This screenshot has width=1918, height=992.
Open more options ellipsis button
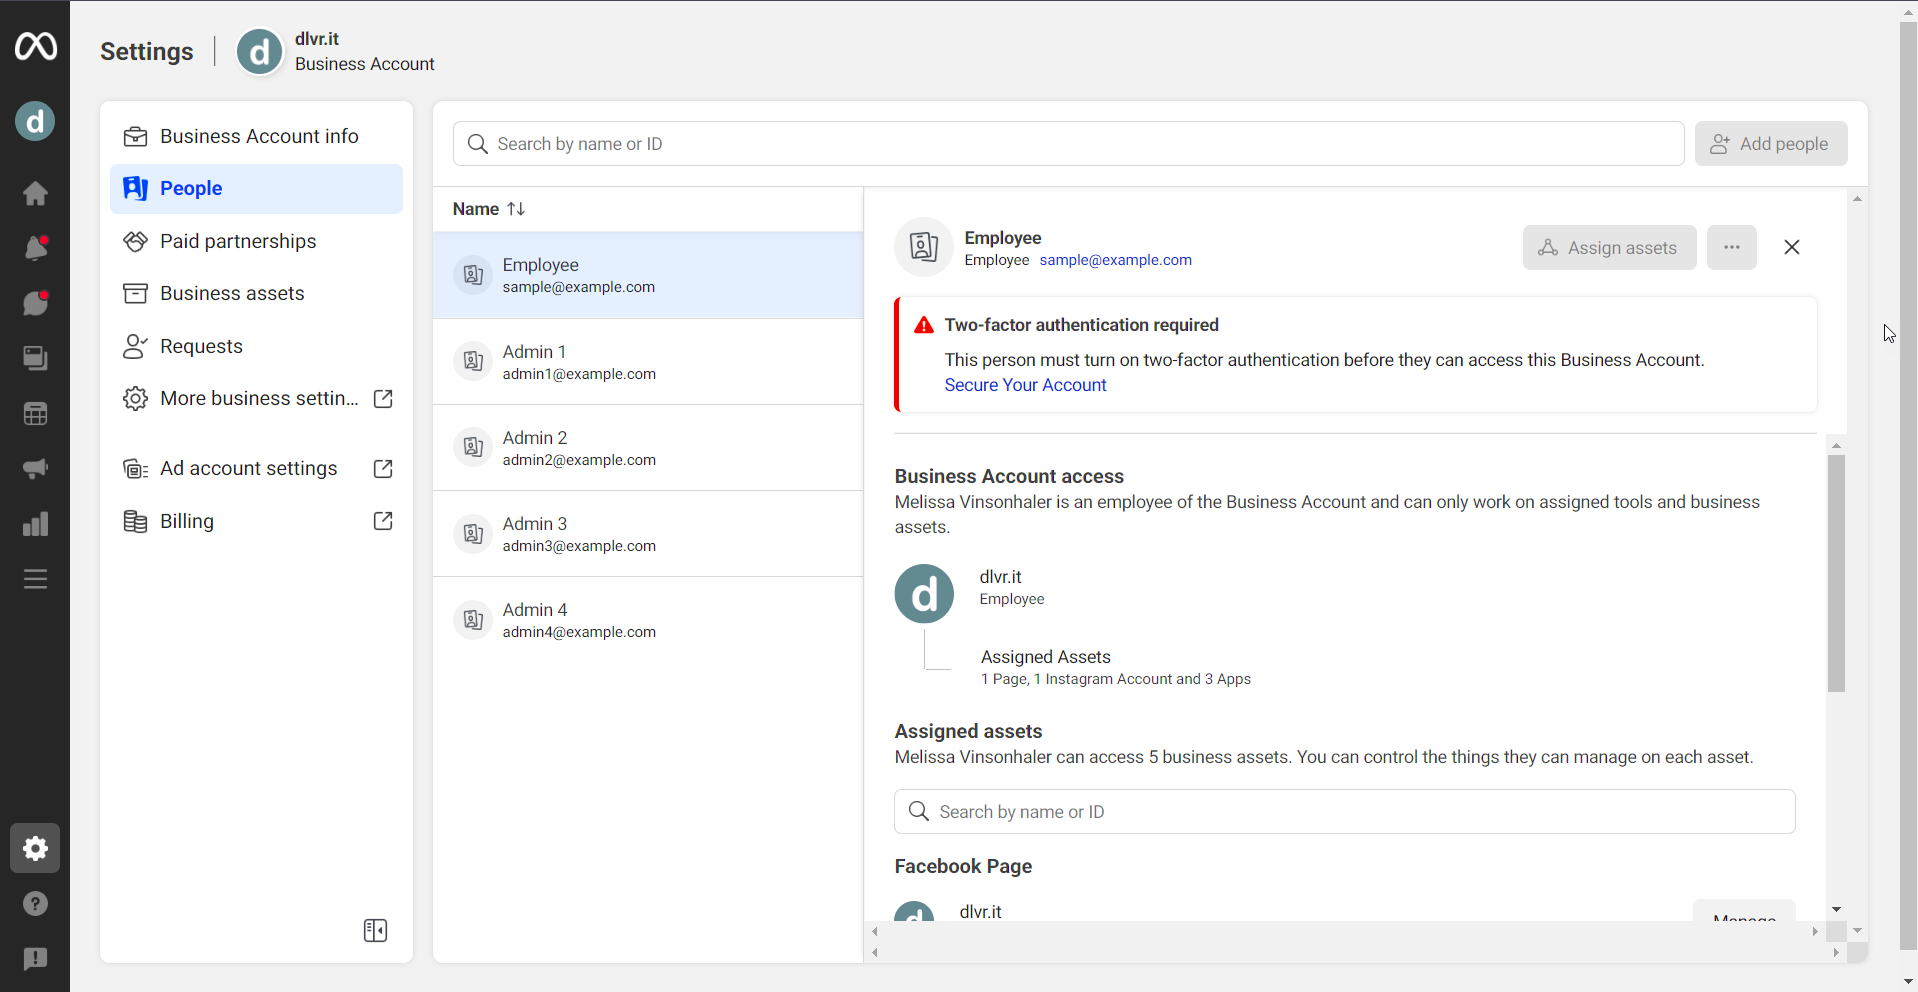(x=1731, y=247)
